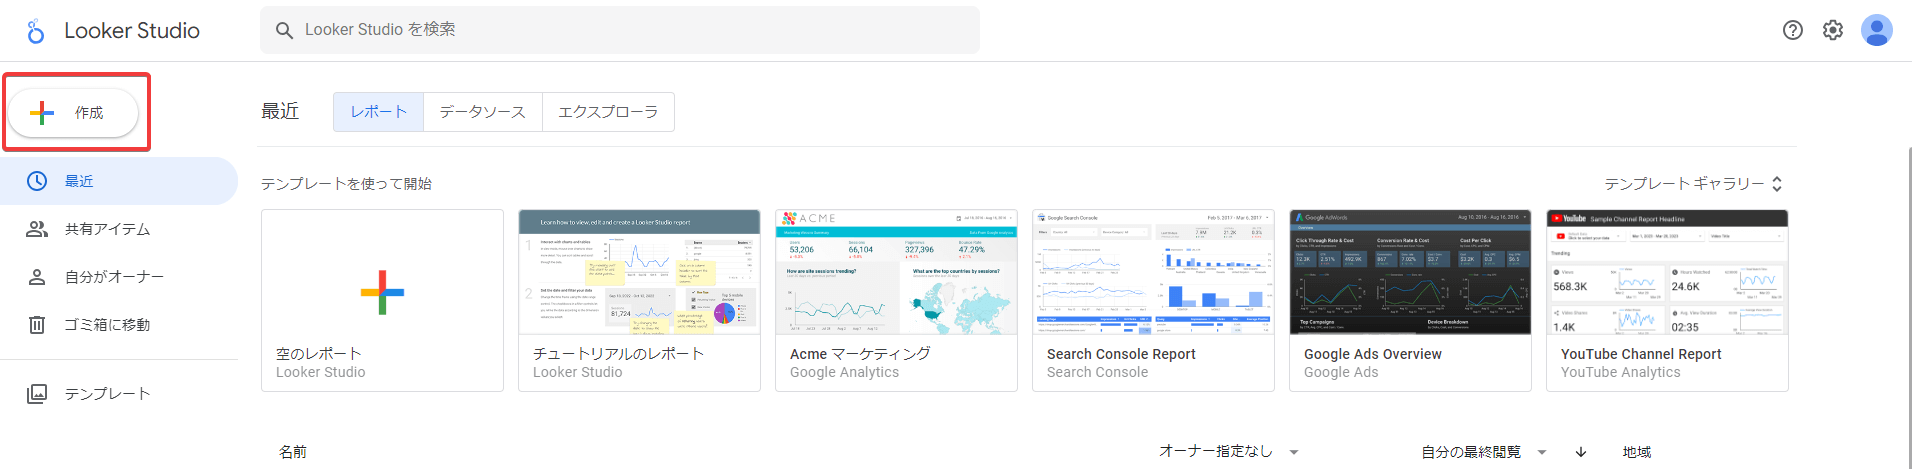
Task: Select 最近 in the sidebar
Action: coord(79,181)
